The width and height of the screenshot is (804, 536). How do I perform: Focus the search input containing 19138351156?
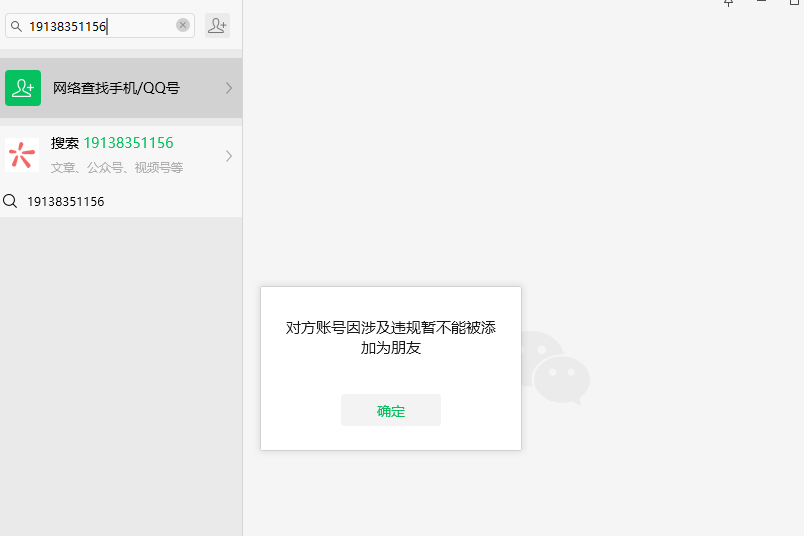coord(95,26)
